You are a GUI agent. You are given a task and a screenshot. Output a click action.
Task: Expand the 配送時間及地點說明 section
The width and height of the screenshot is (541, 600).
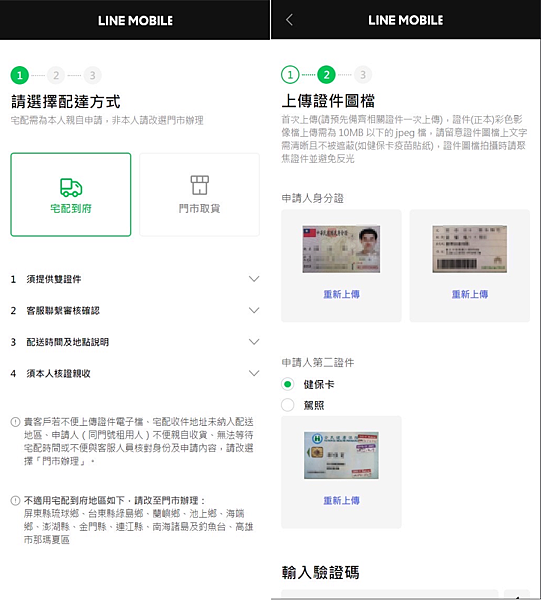point(135,342)
